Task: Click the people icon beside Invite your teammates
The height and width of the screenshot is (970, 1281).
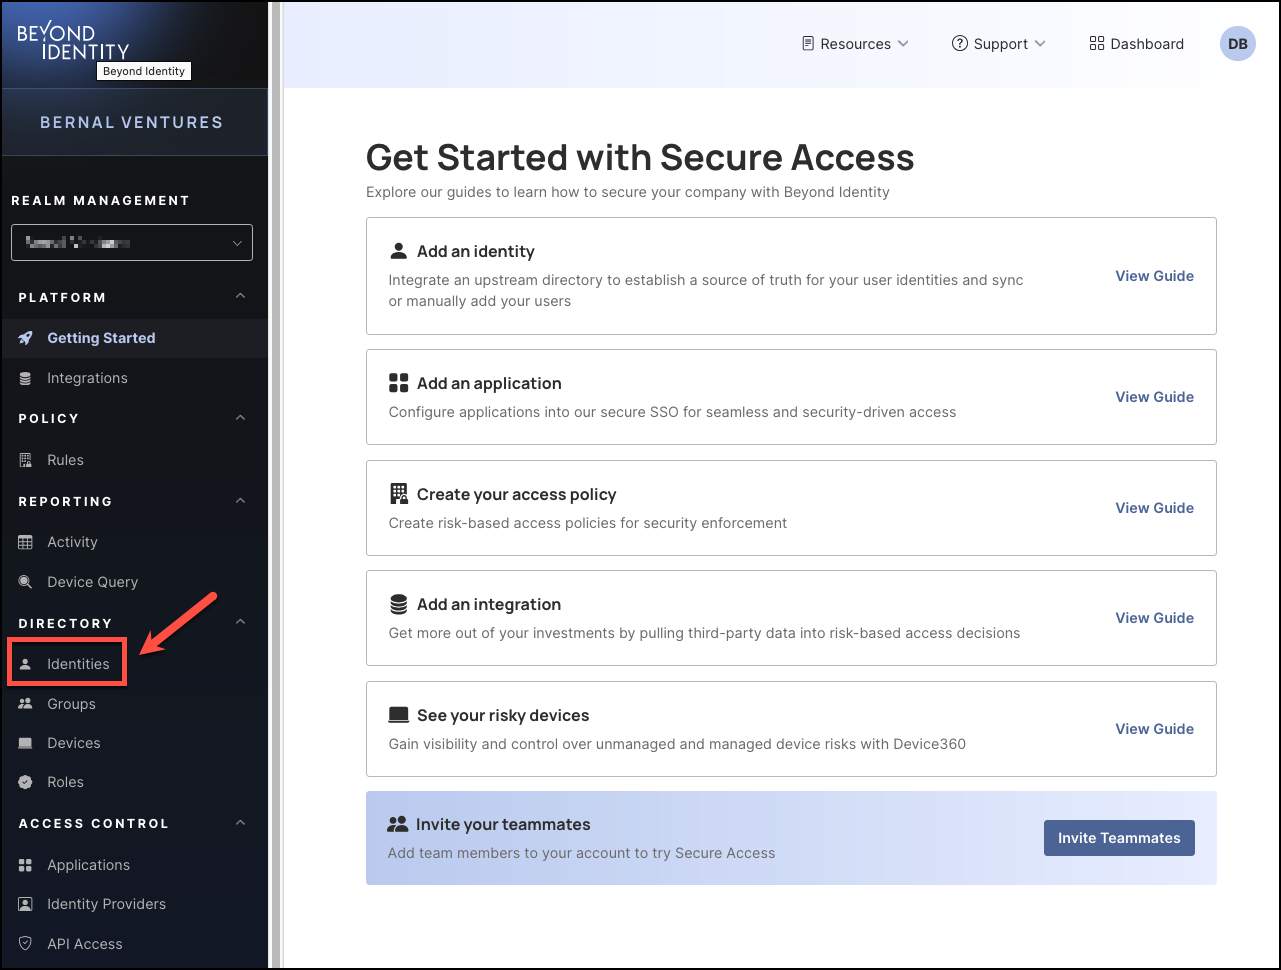Action: 398,824
